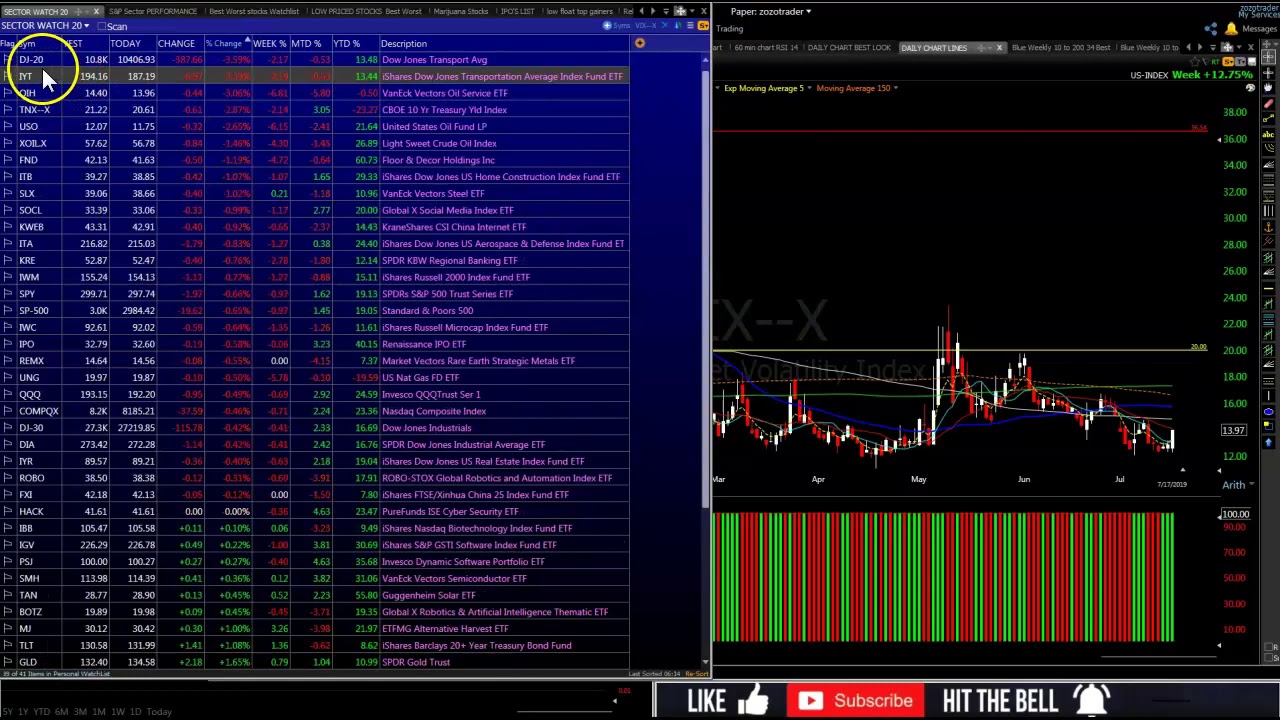This screenshot has width=1280, height=720.
Task: Switch to the IPO'S LIST tab
Action: 517,11
